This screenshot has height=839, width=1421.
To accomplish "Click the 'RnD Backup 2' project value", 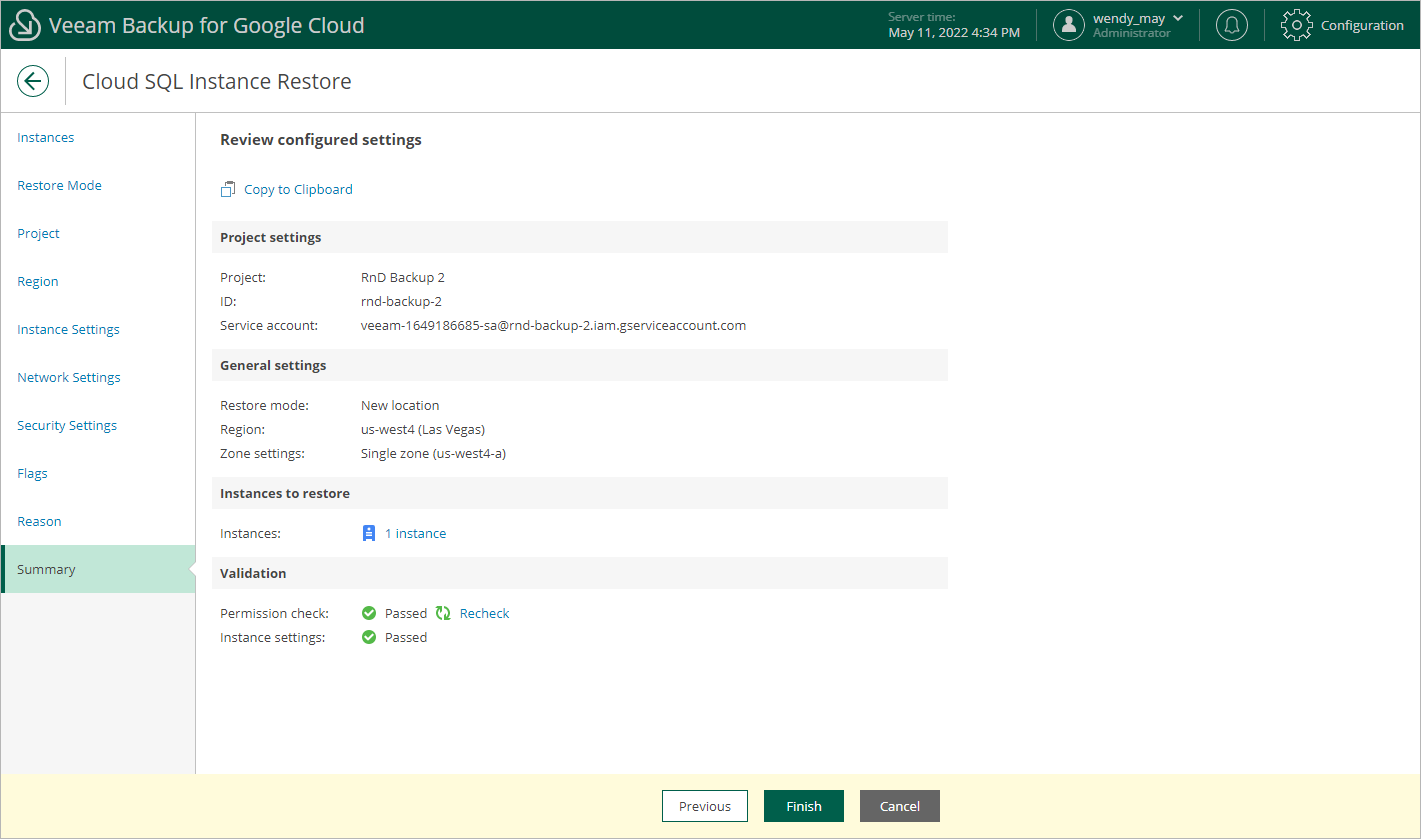I will [403, 277].
